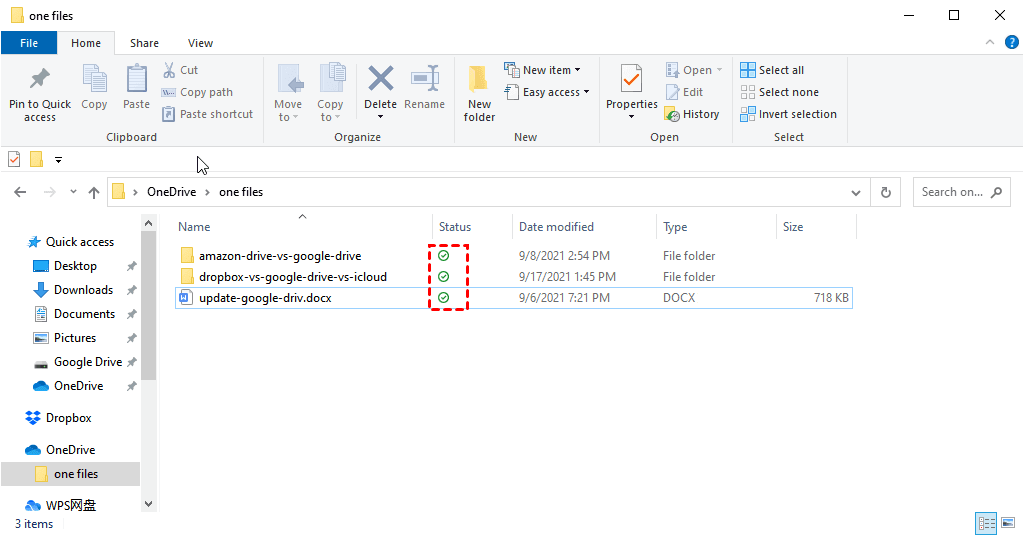Create a New folder
The image size is (1024, 536).
pyautogui.click(x=479, y=93)
